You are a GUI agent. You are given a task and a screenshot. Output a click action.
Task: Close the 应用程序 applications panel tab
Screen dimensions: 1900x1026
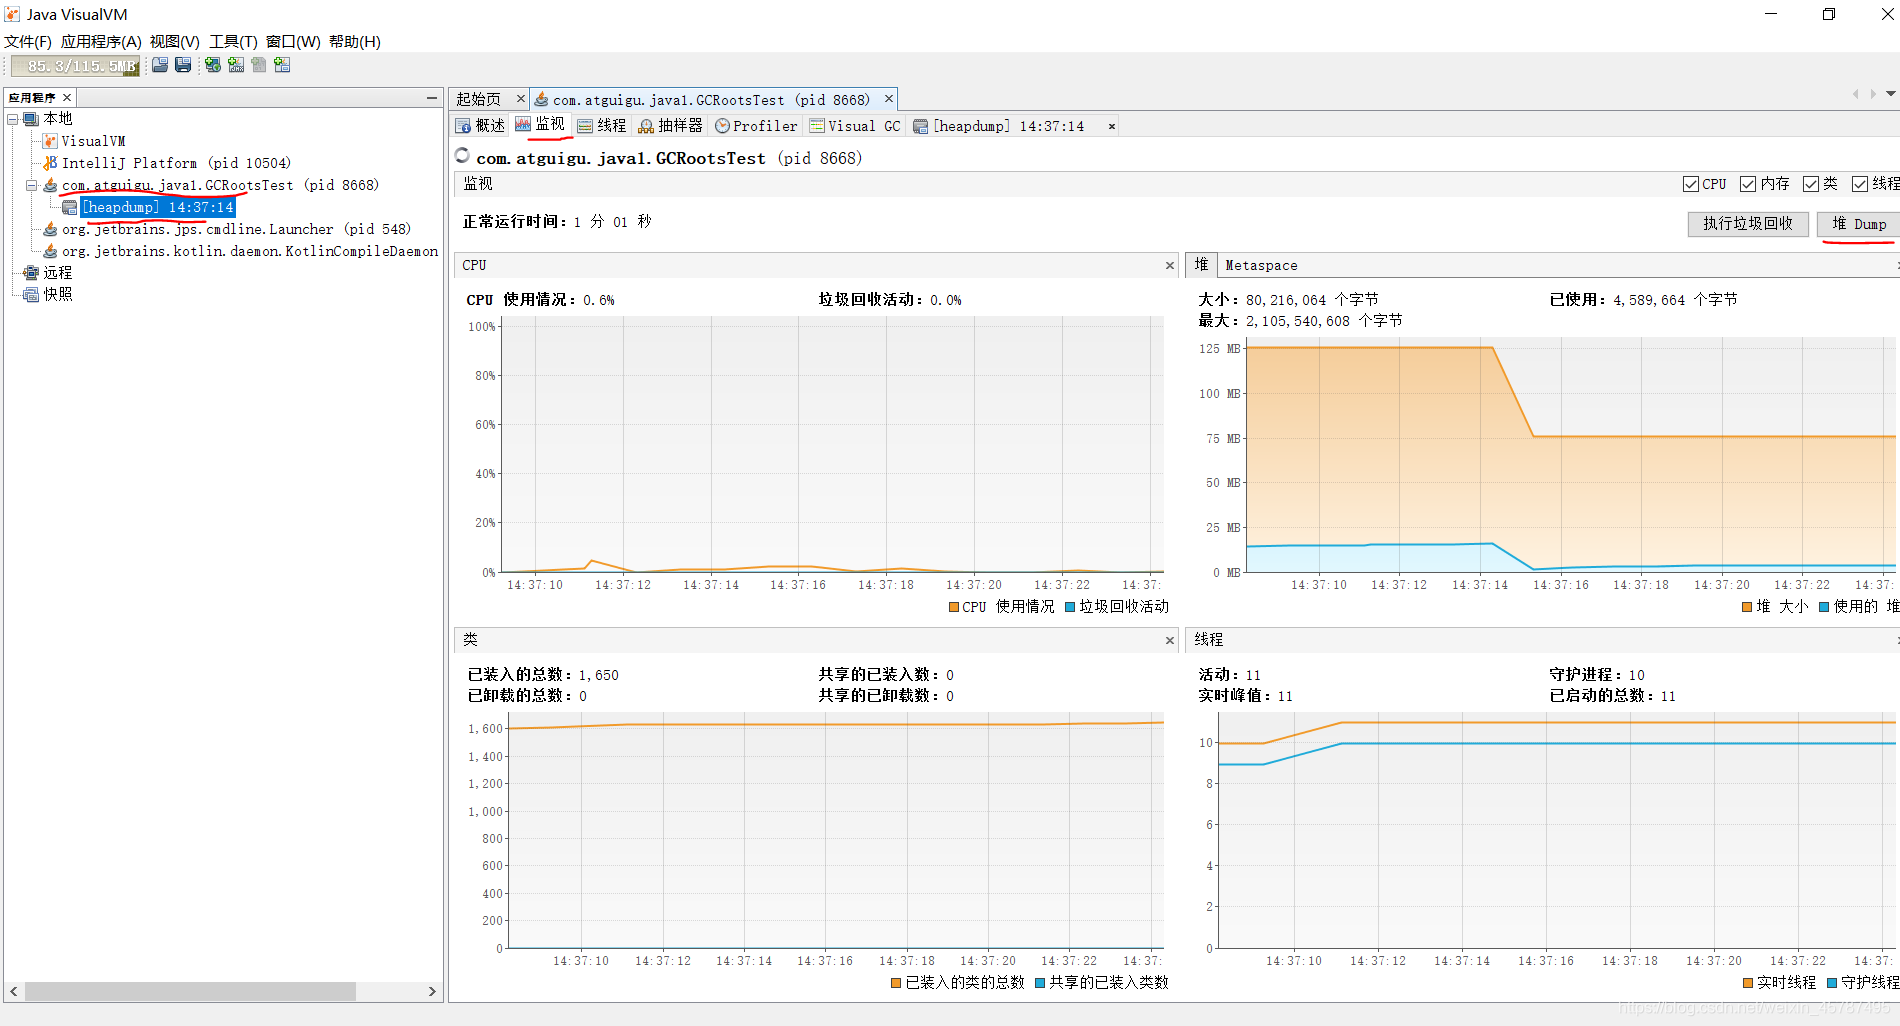tap(67, 97)
